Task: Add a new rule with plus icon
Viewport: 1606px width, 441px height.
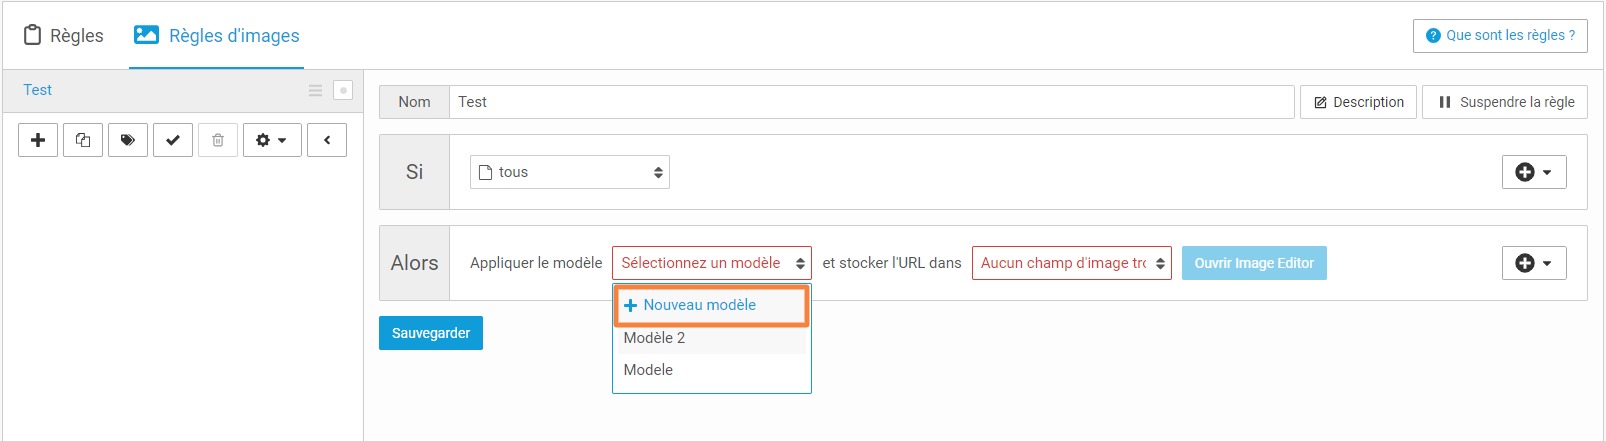Action: click(x=38, y=140)
